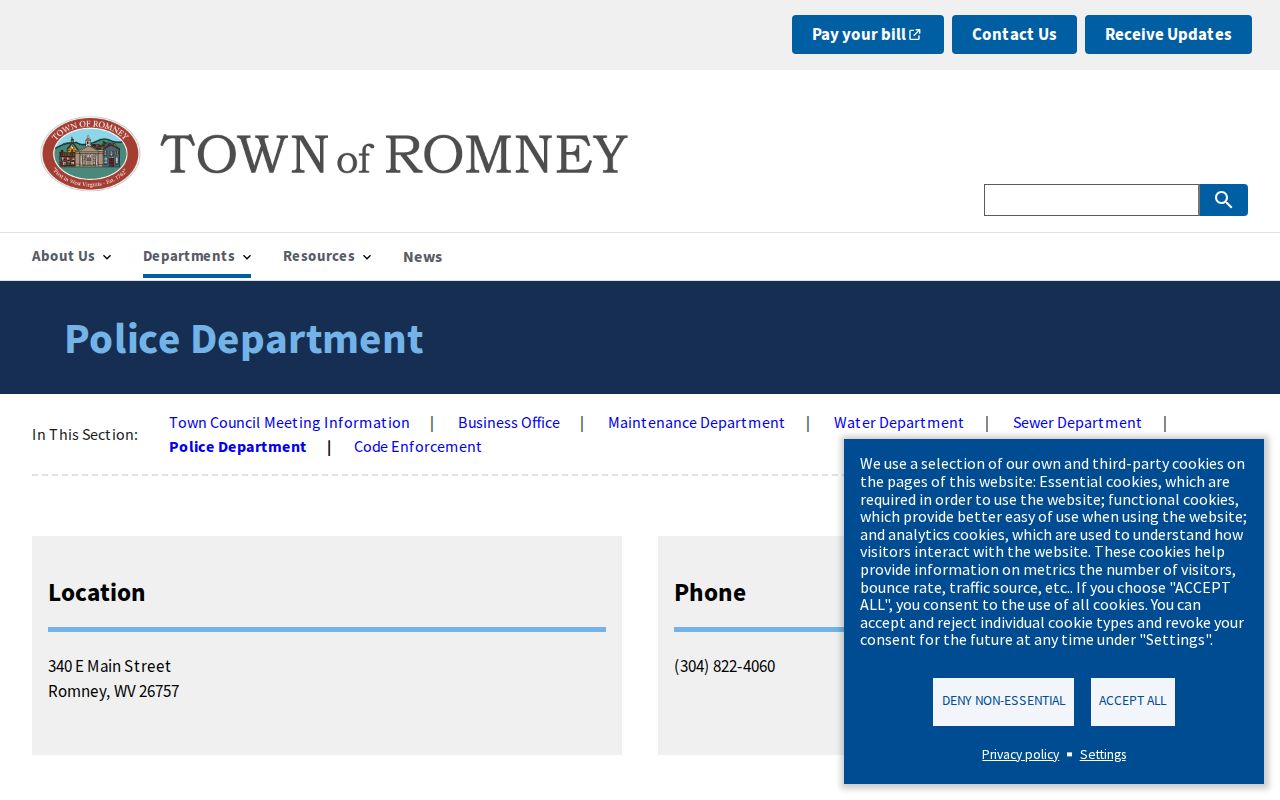This screenshot has height=800, width=1280.
Task: Click the Police Department page heading
Action: tap(244, 338)
